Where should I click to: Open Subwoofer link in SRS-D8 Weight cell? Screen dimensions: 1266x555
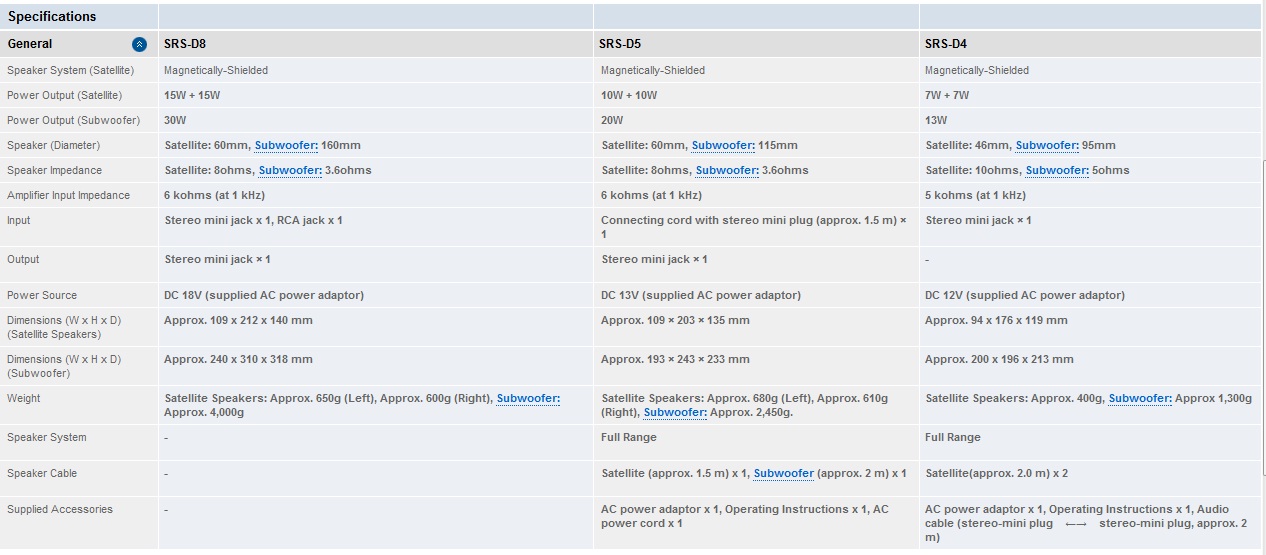528,398
